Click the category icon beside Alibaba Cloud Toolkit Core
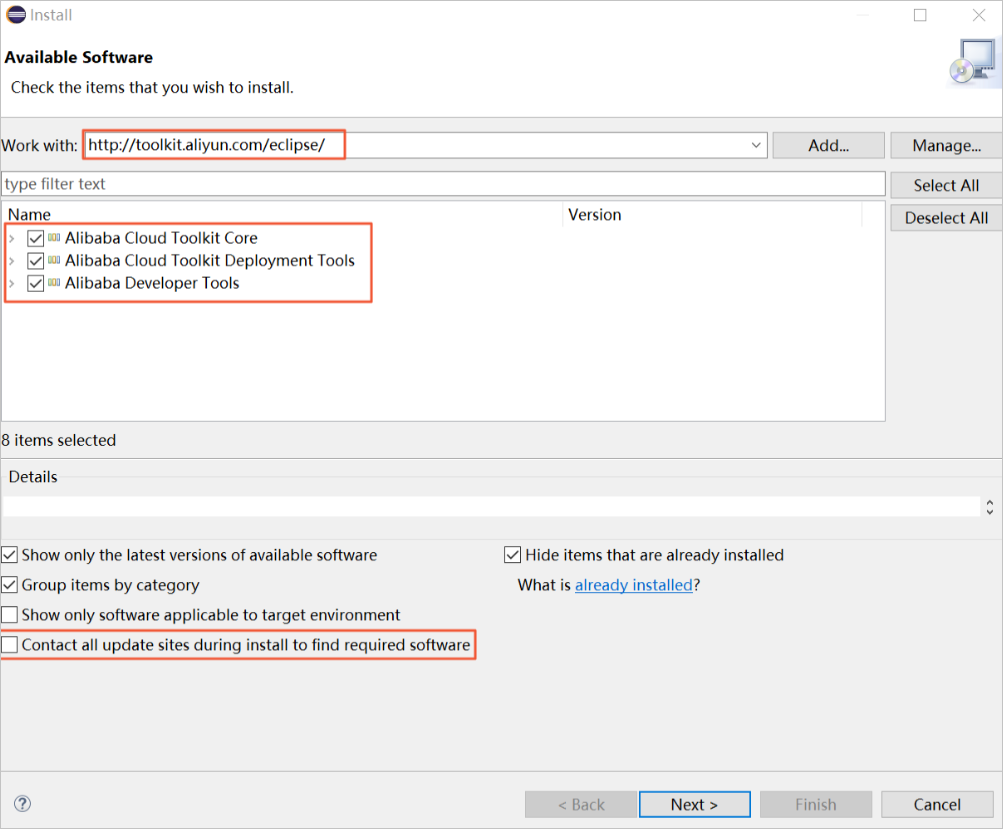The height and width of the screenshot is (829, 1003). [x=54, y=238]
